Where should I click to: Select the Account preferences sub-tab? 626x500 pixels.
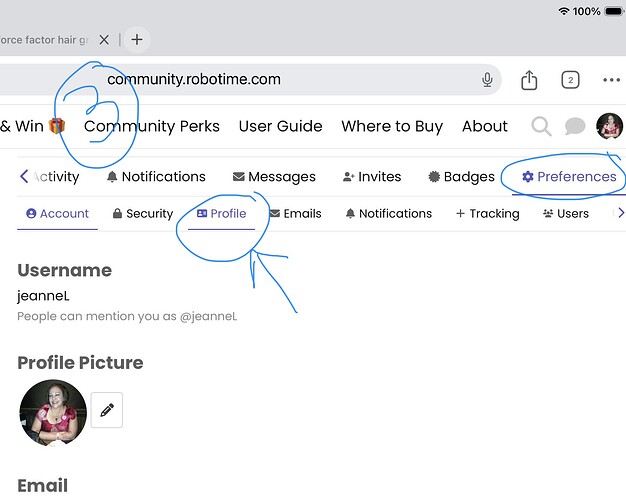pos(57,214)
